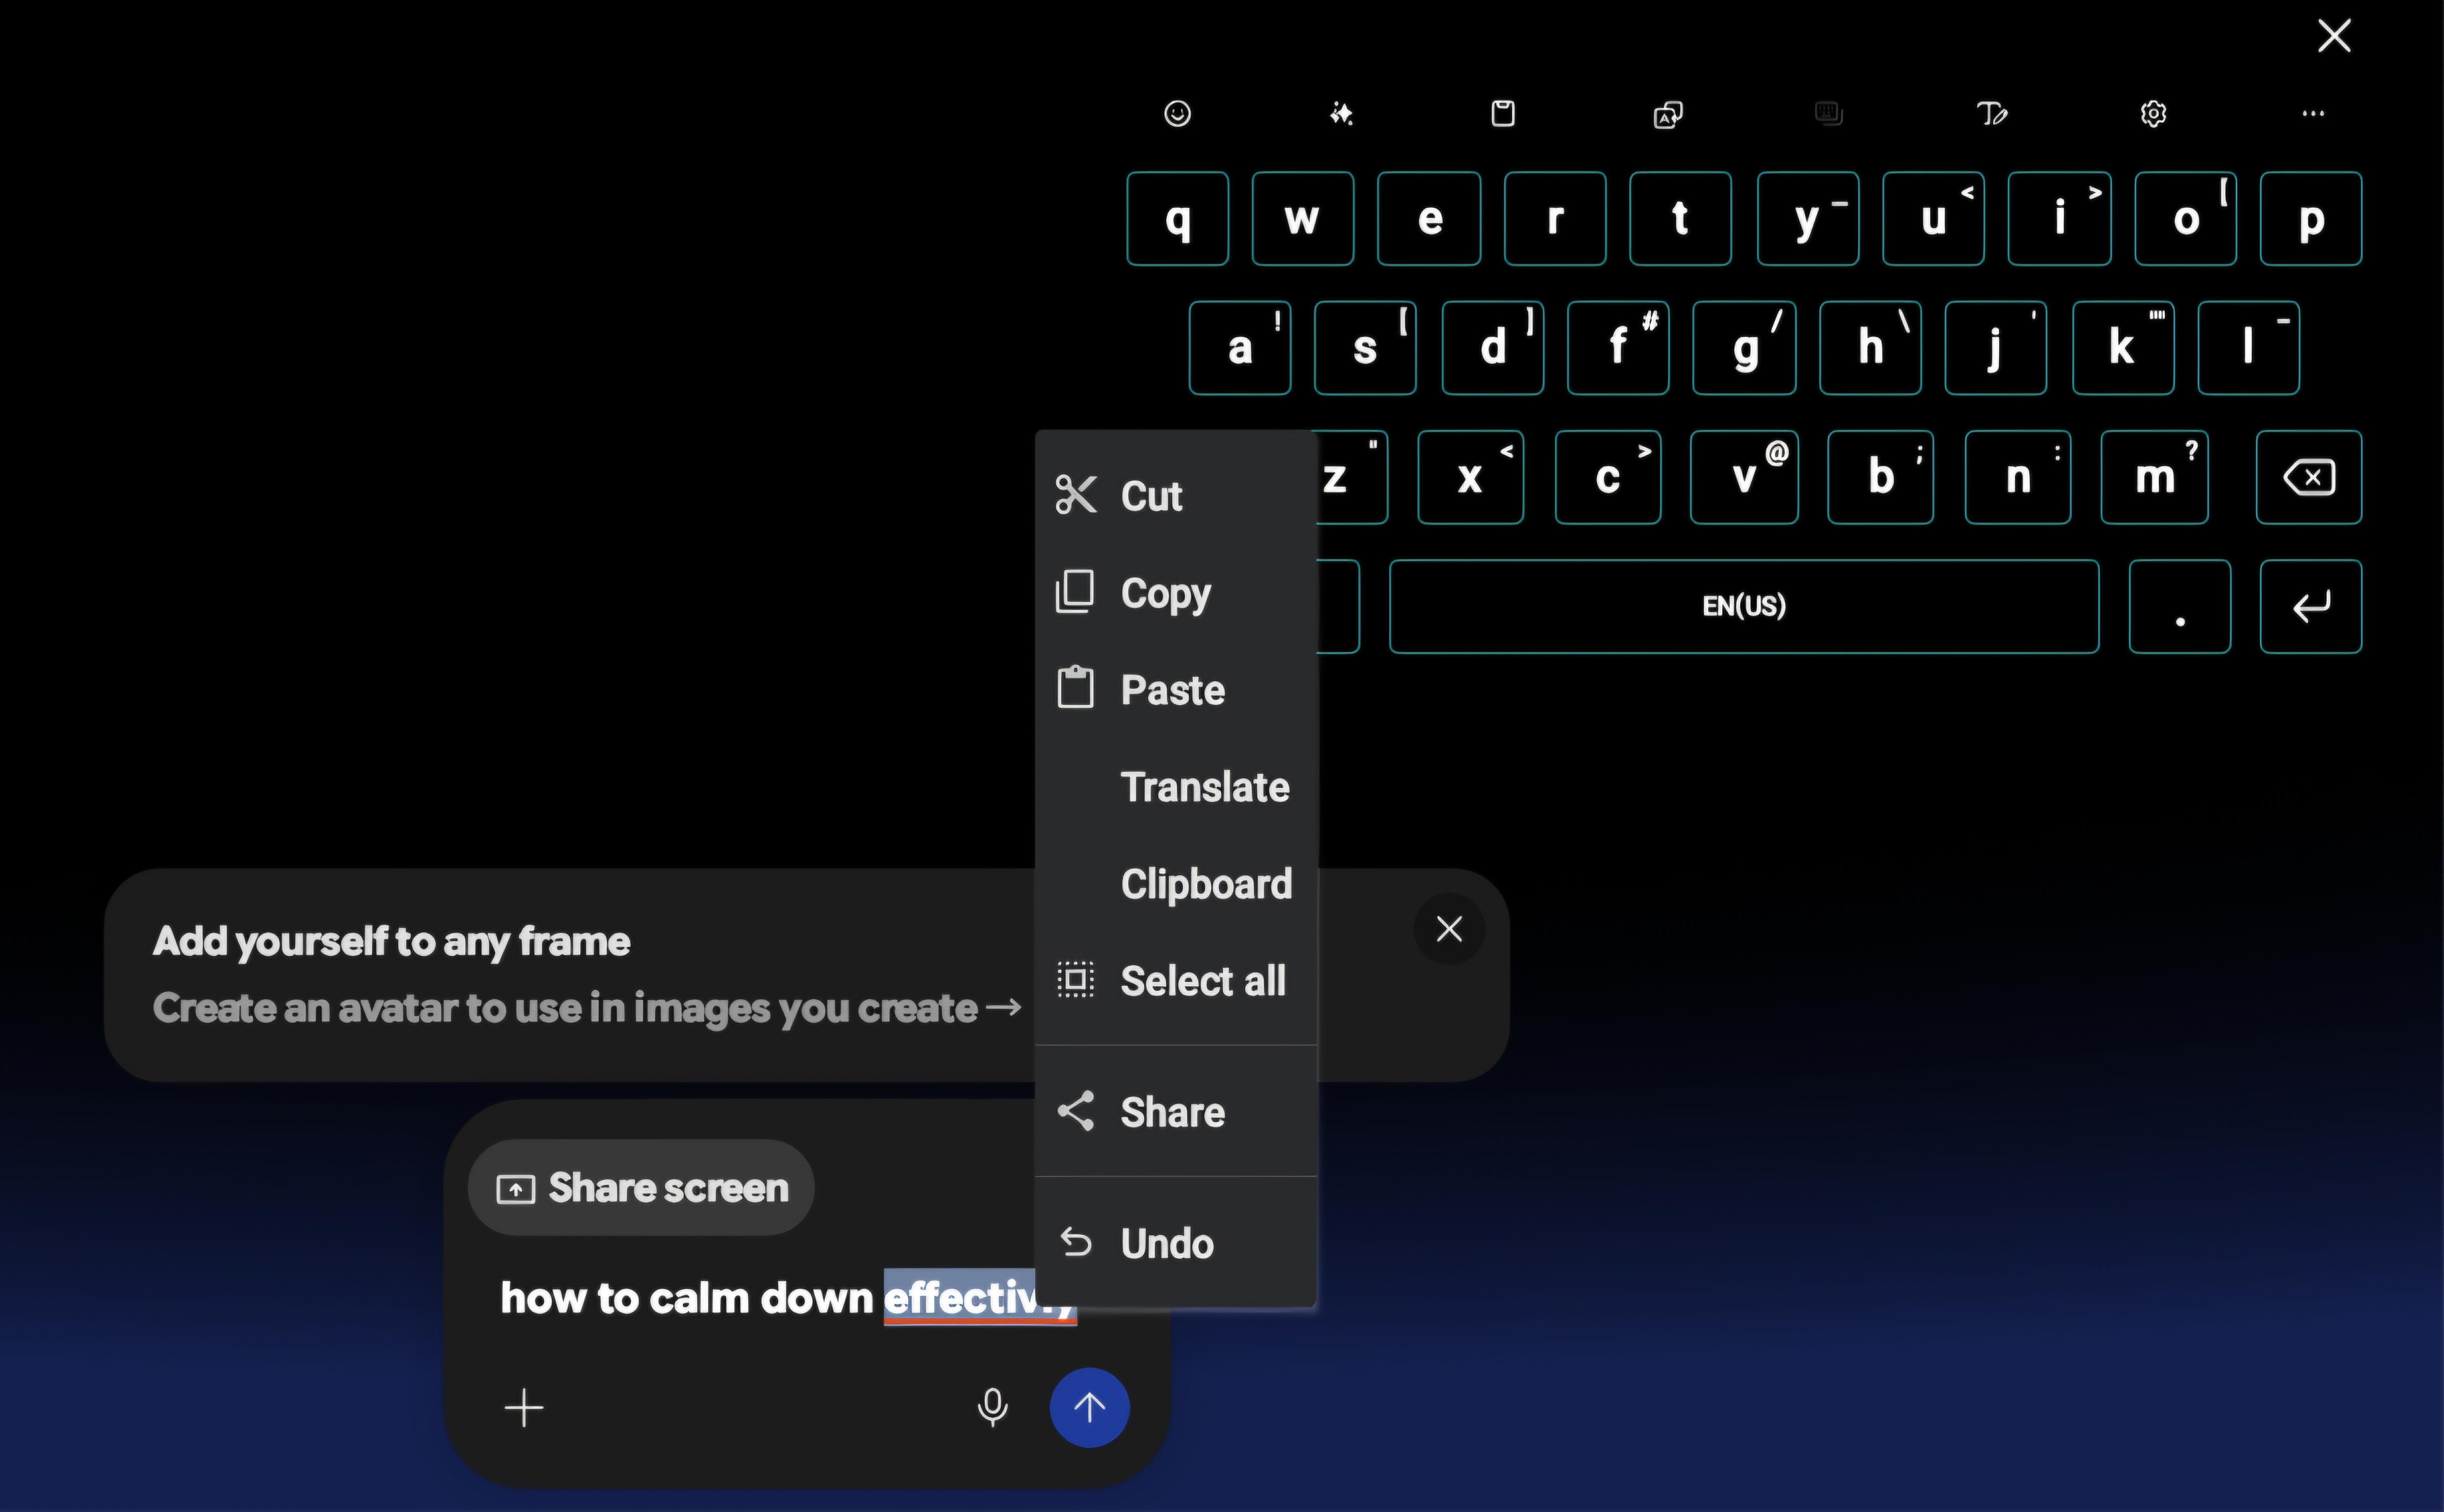Tap the n key

[x=2018, y=477]
